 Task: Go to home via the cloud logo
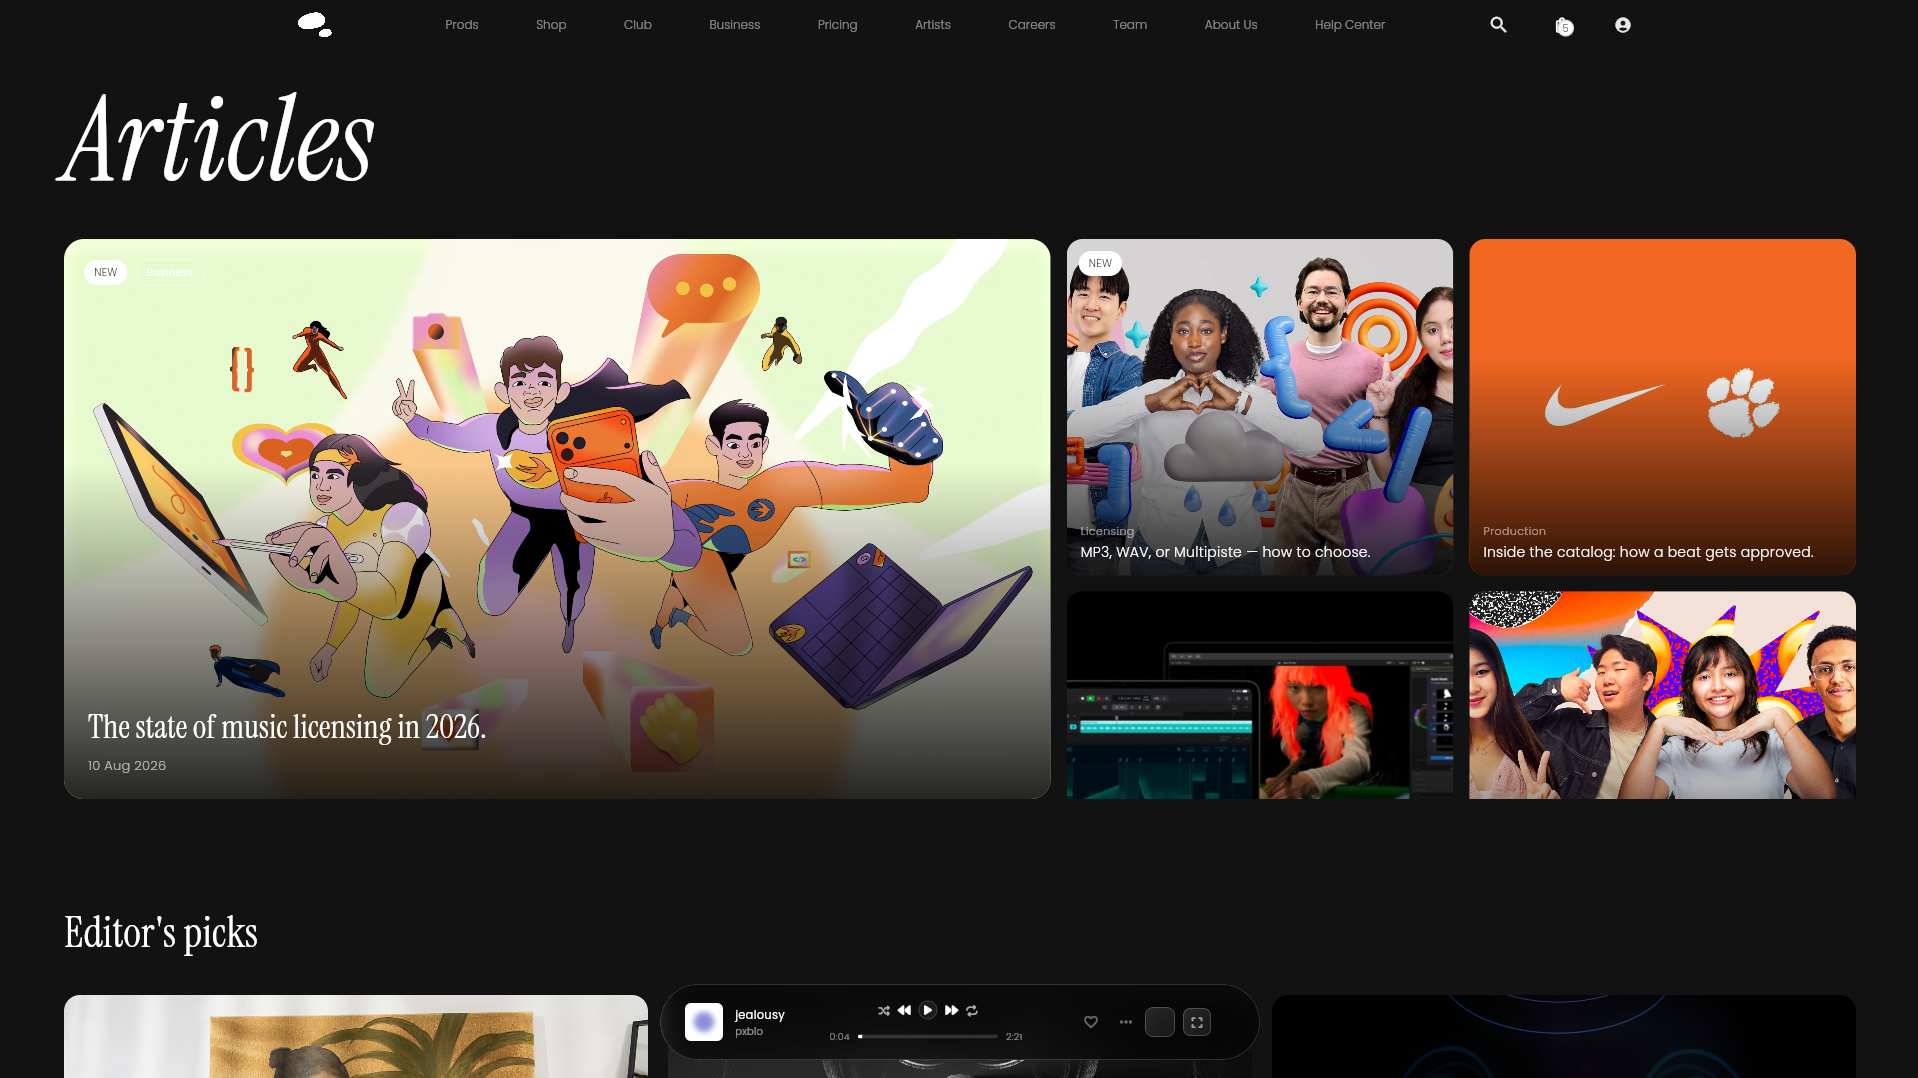[315, 25]
